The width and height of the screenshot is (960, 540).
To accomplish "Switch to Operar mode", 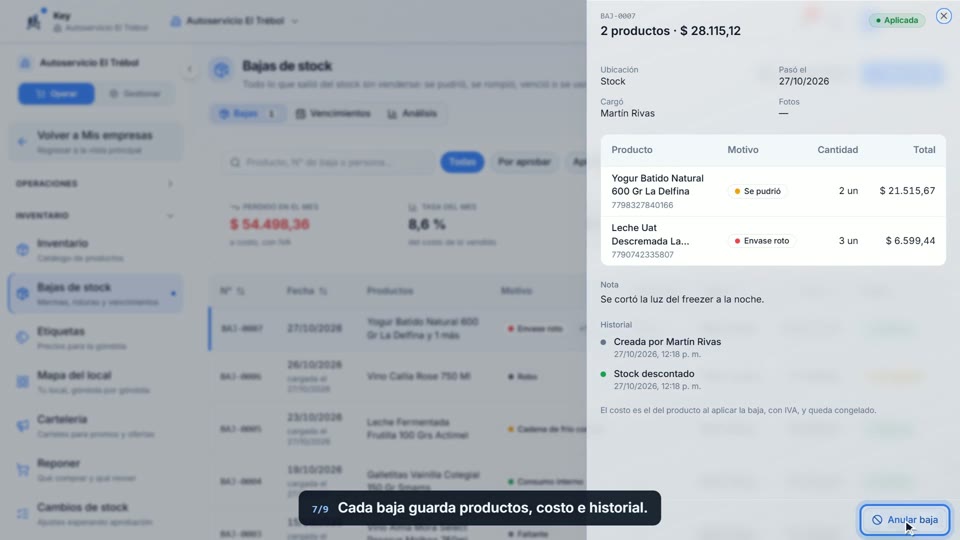I will pos(56,94).
